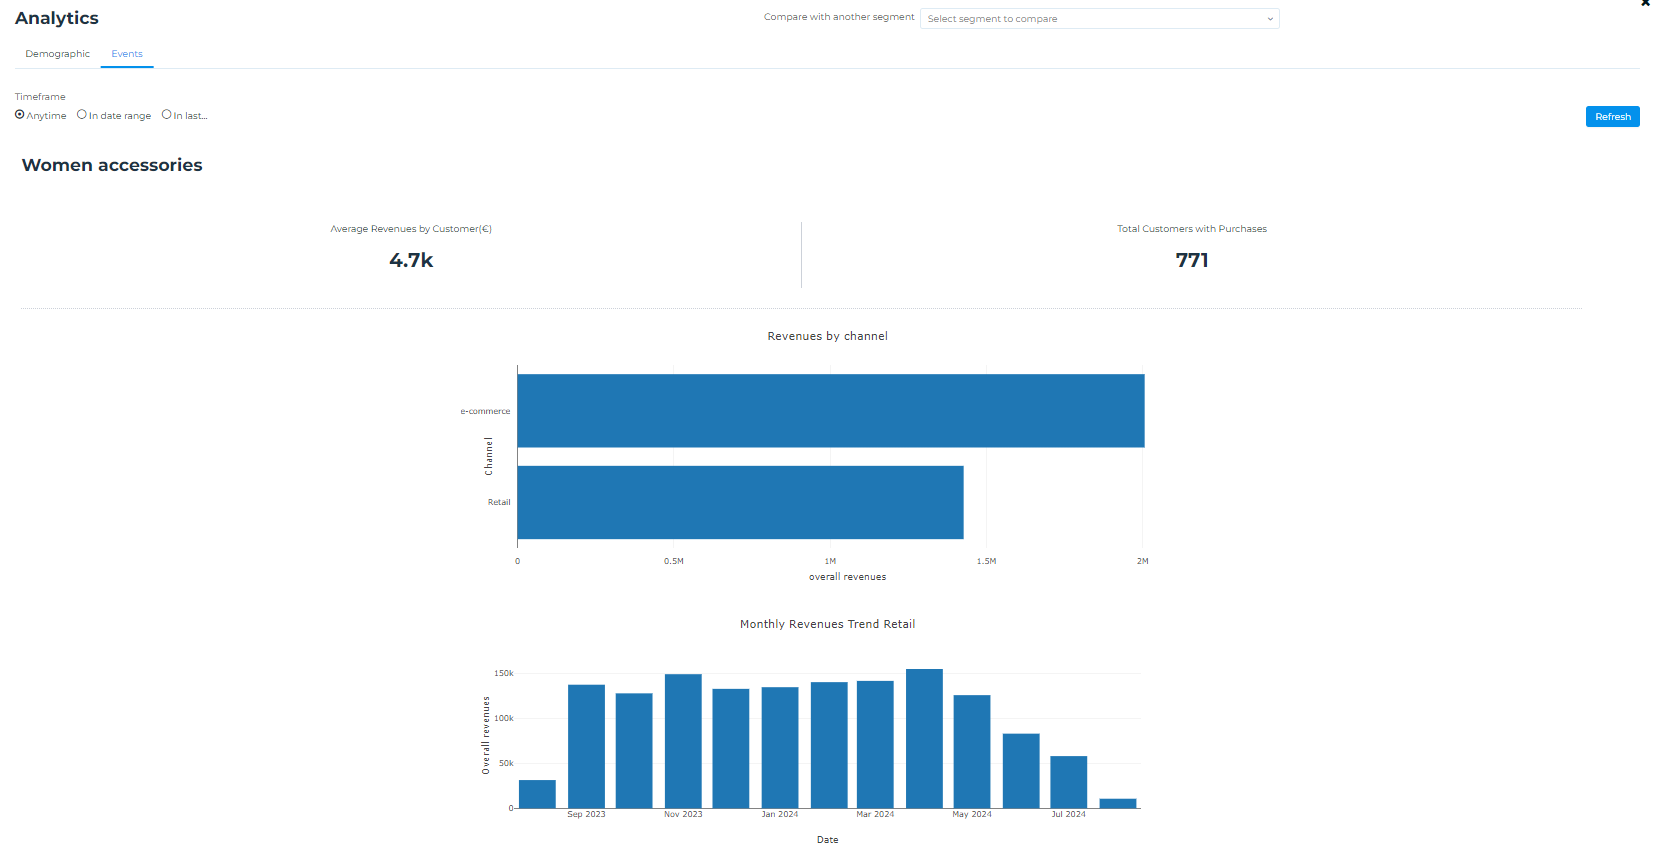The width and height of the screenshot is (1654, 858).
Task: Open the Events tab
Action: 127,54
